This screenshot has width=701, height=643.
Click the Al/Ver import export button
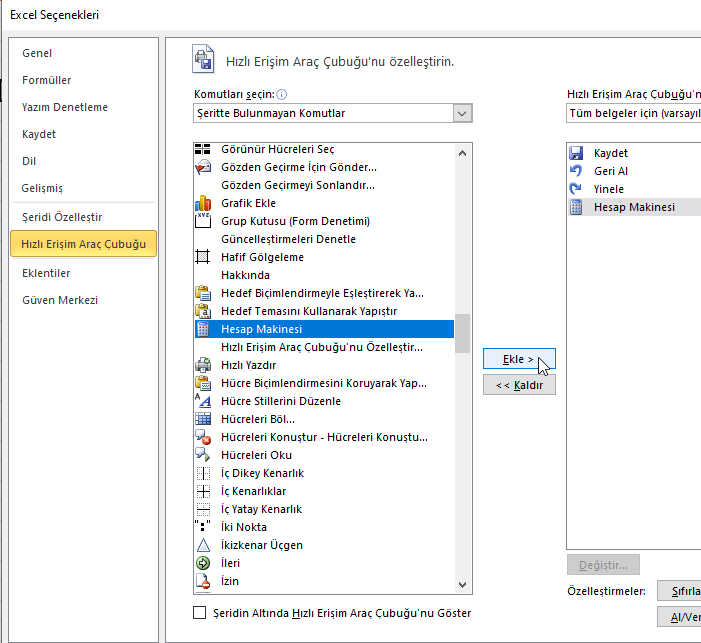[679, 617]
